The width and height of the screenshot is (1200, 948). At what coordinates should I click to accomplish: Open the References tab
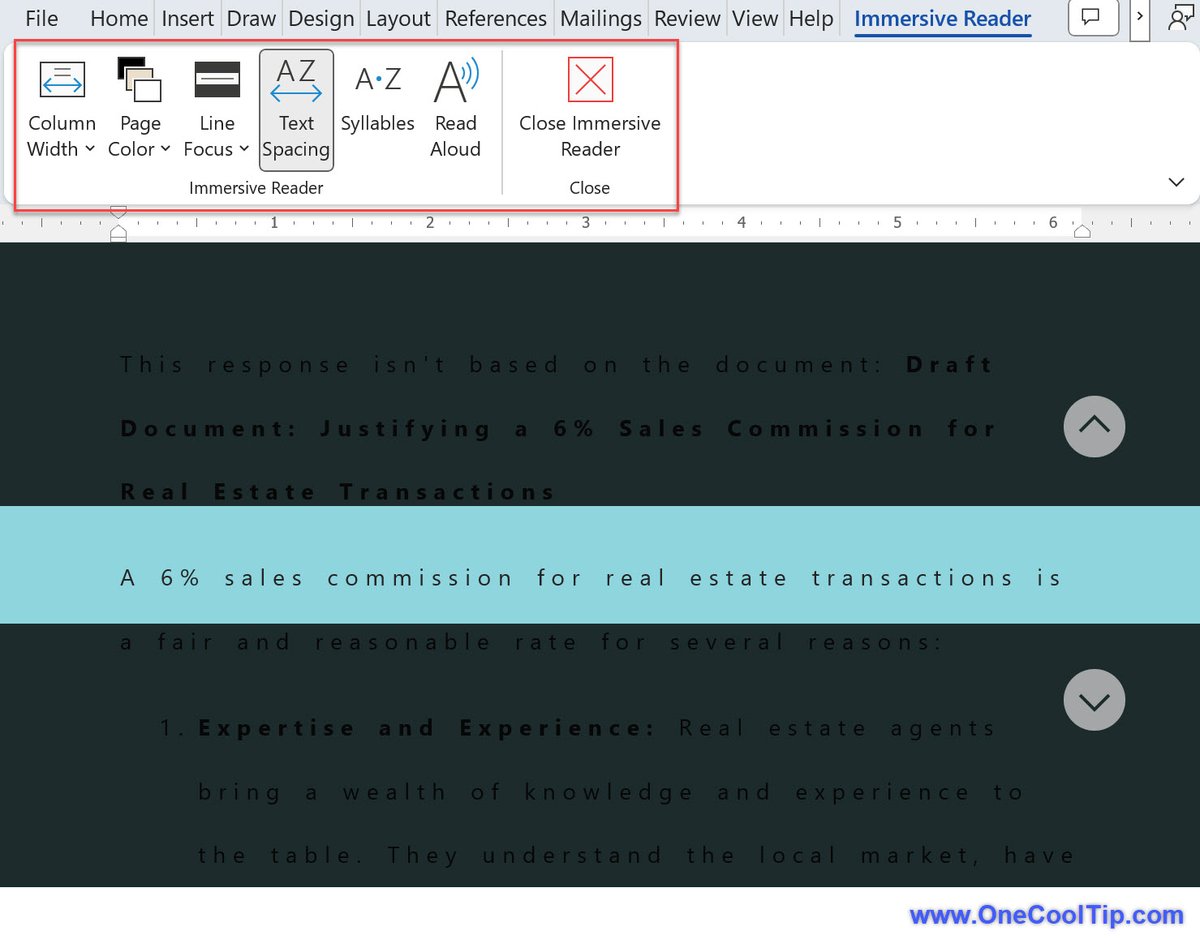click(x=495, y=17)
